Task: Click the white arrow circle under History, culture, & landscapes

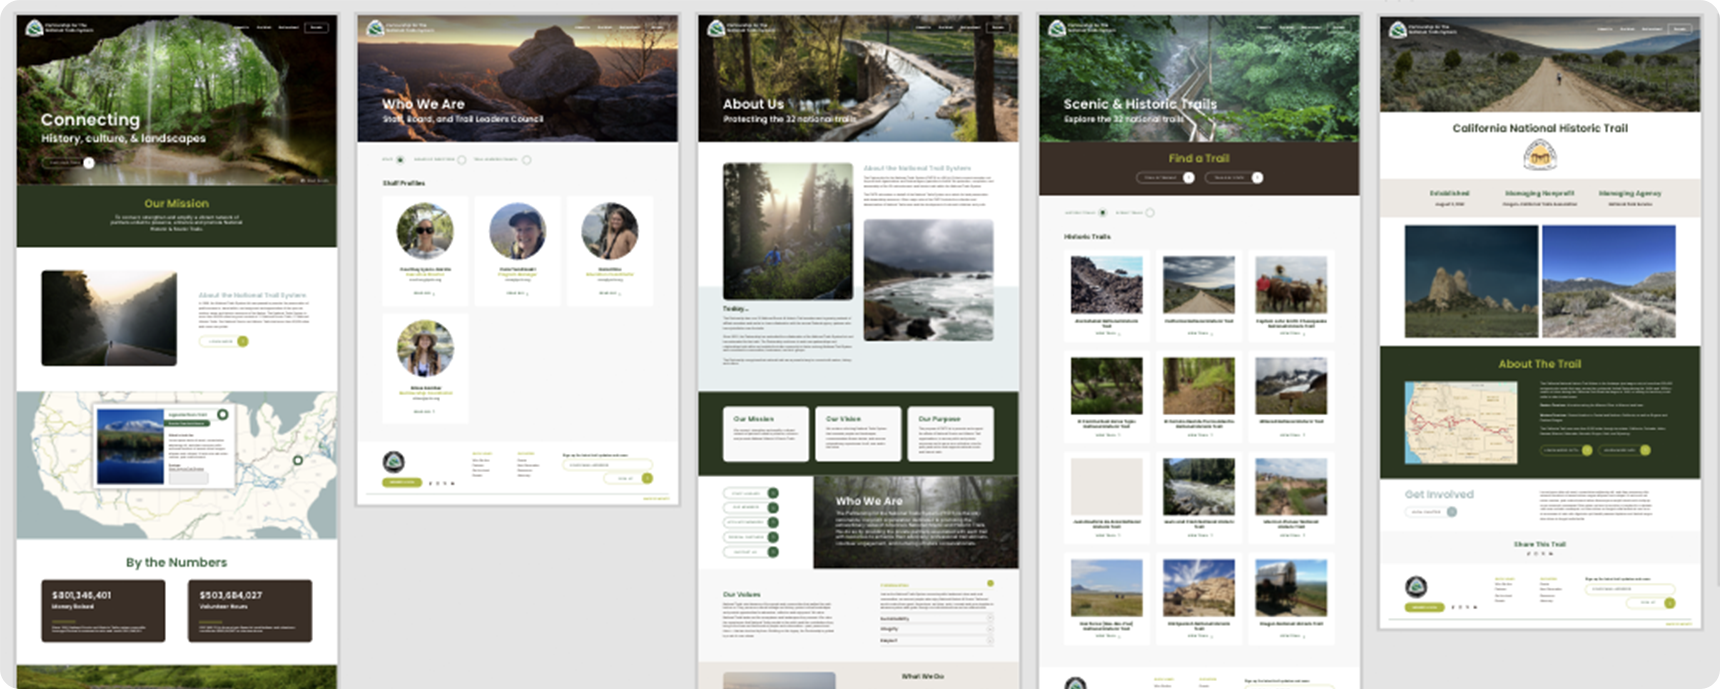Action: coord(89,163)
